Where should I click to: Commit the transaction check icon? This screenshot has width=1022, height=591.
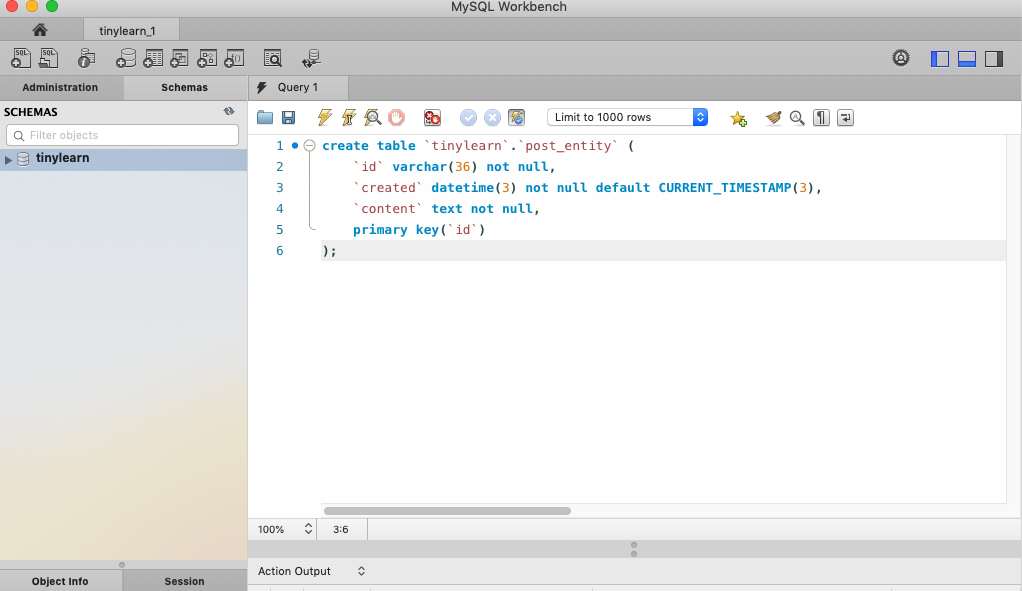click(468, 117)
